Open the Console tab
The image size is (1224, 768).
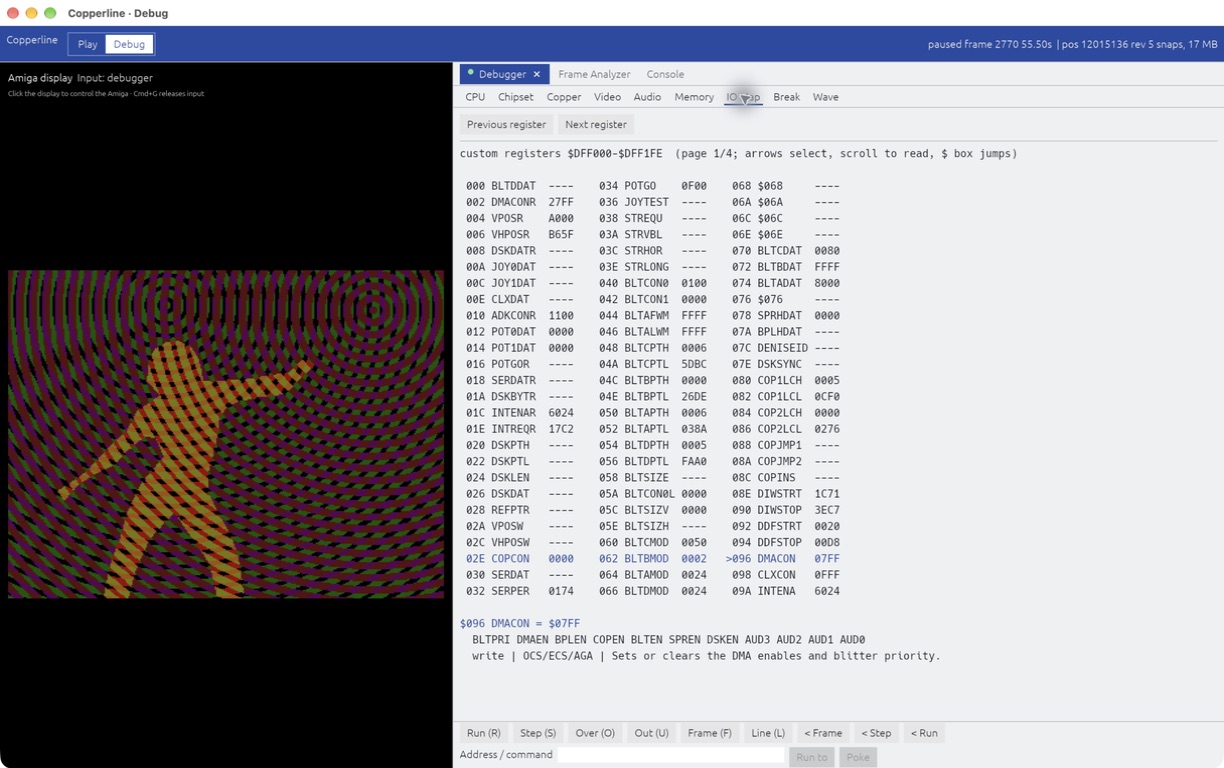[665, 74]
